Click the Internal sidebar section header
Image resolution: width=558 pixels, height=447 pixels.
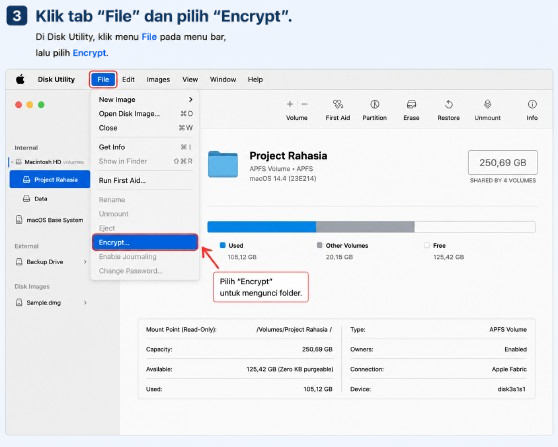pyautogui.click(x=26, y=148)
